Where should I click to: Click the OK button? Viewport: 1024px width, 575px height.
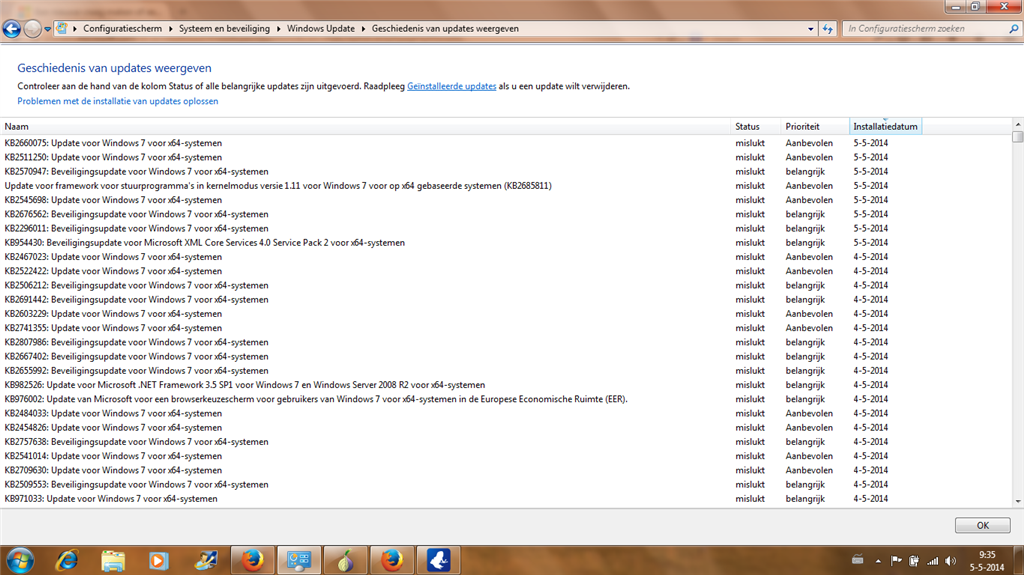[982, 525]
